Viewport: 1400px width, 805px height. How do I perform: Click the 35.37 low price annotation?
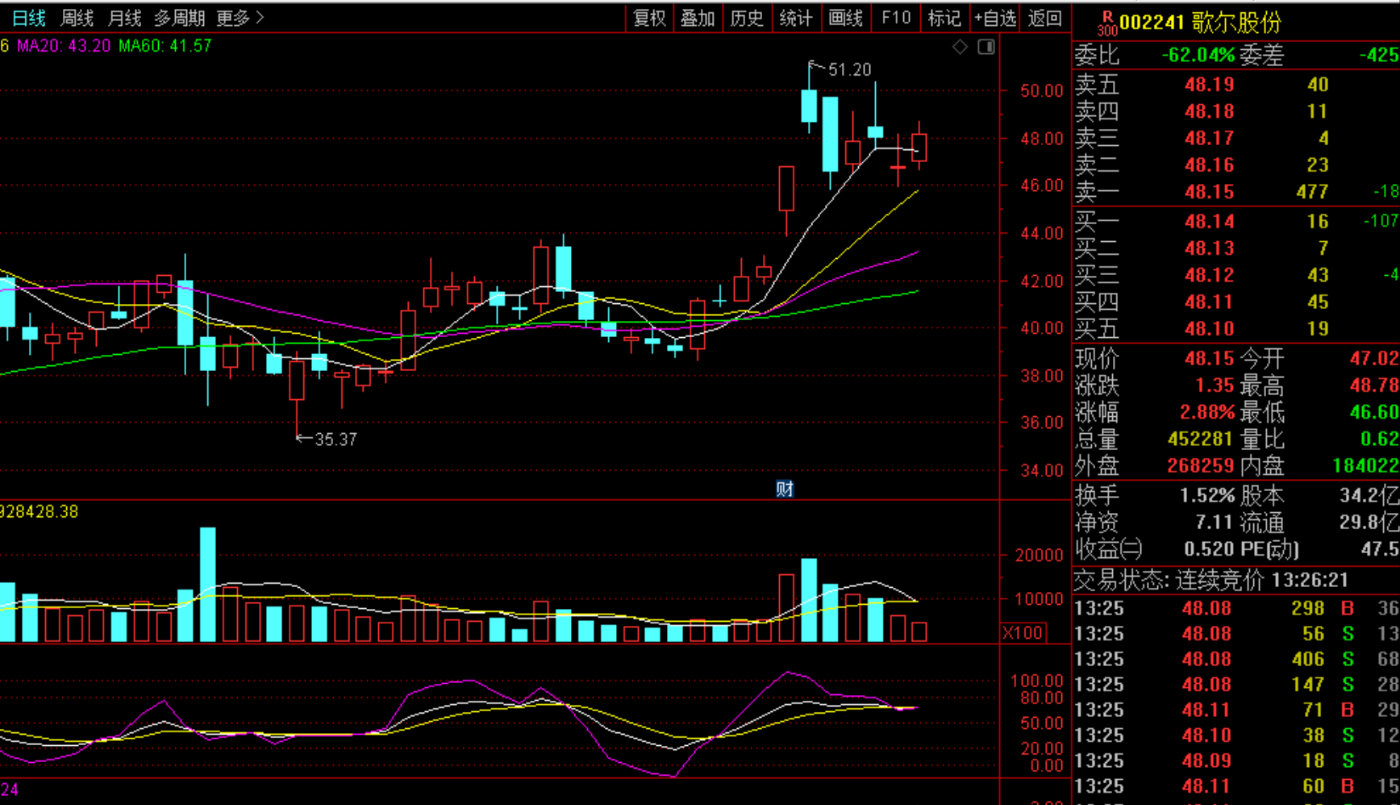(335, 439)
